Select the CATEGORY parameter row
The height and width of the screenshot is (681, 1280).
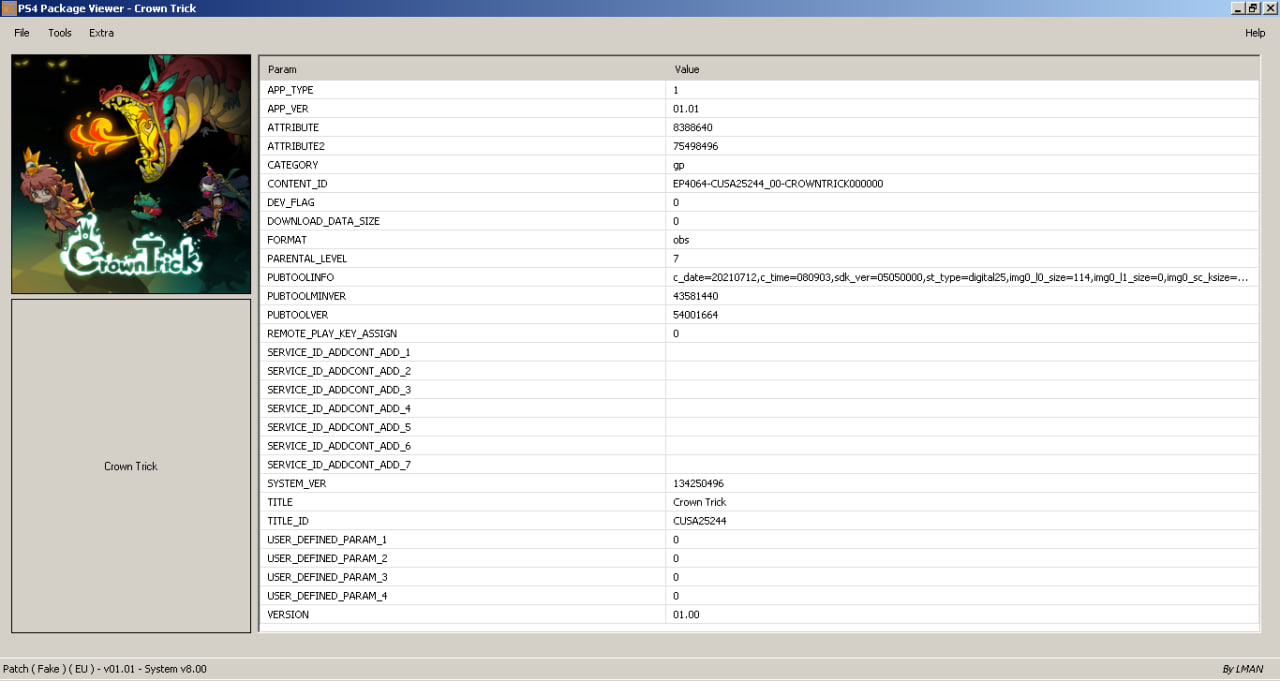coord(759,165)
